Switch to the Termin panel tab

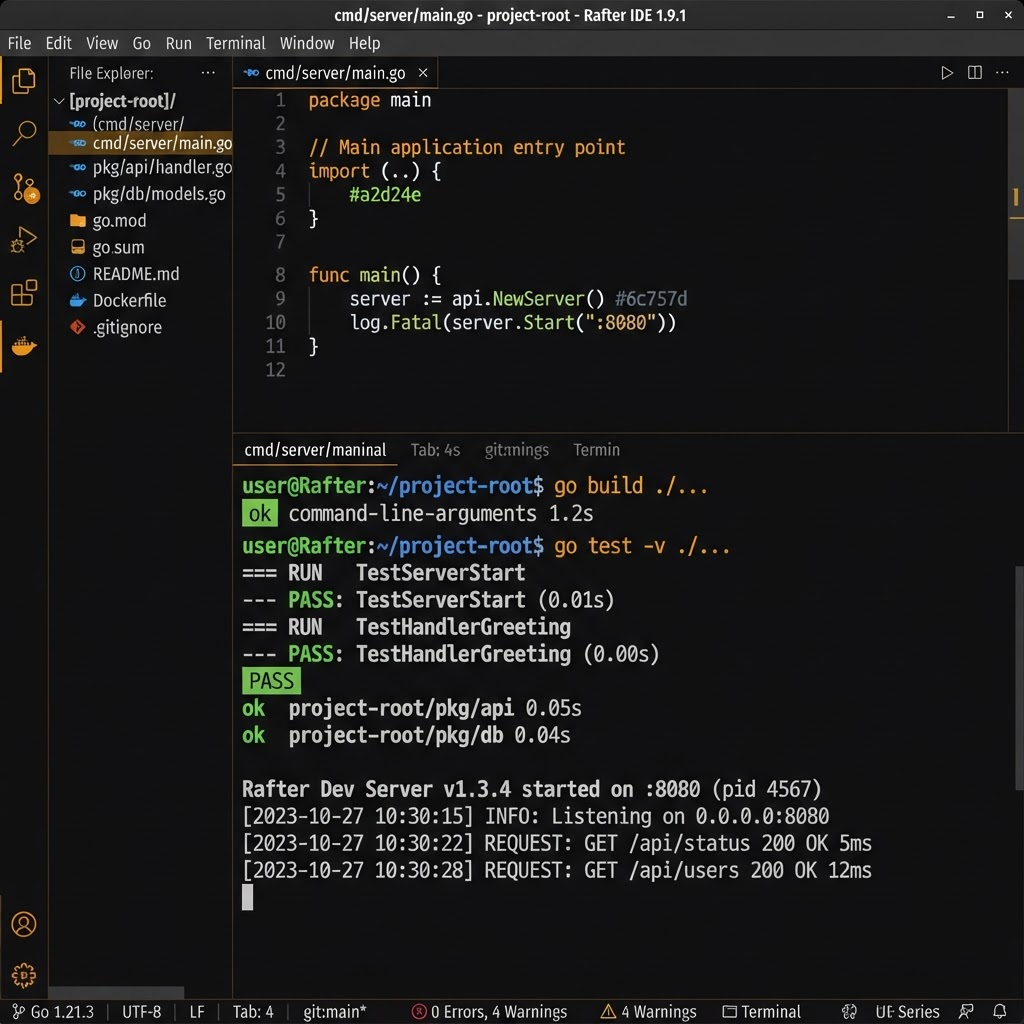coord(596,450)
